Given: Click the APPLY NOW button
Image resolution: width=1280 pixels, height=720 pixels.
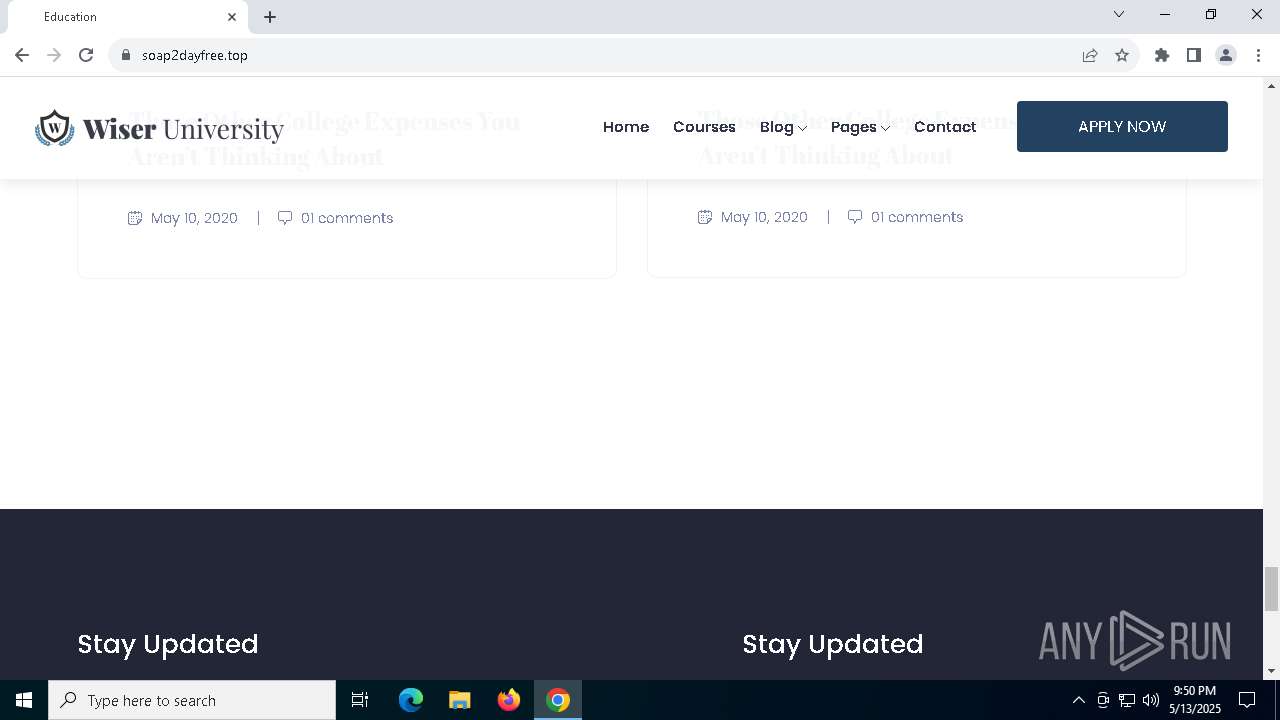Looking at the screenshot, I should (1122, 127).
